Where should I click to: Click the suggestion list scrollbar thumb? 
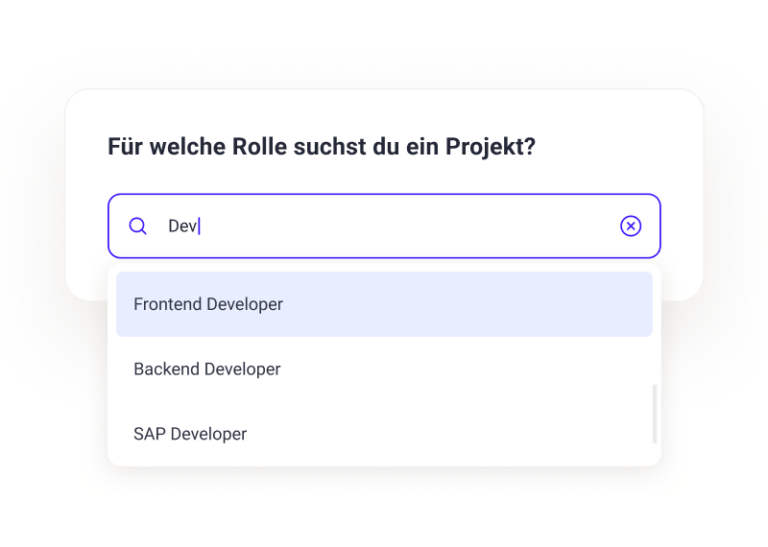coord(654,414)
